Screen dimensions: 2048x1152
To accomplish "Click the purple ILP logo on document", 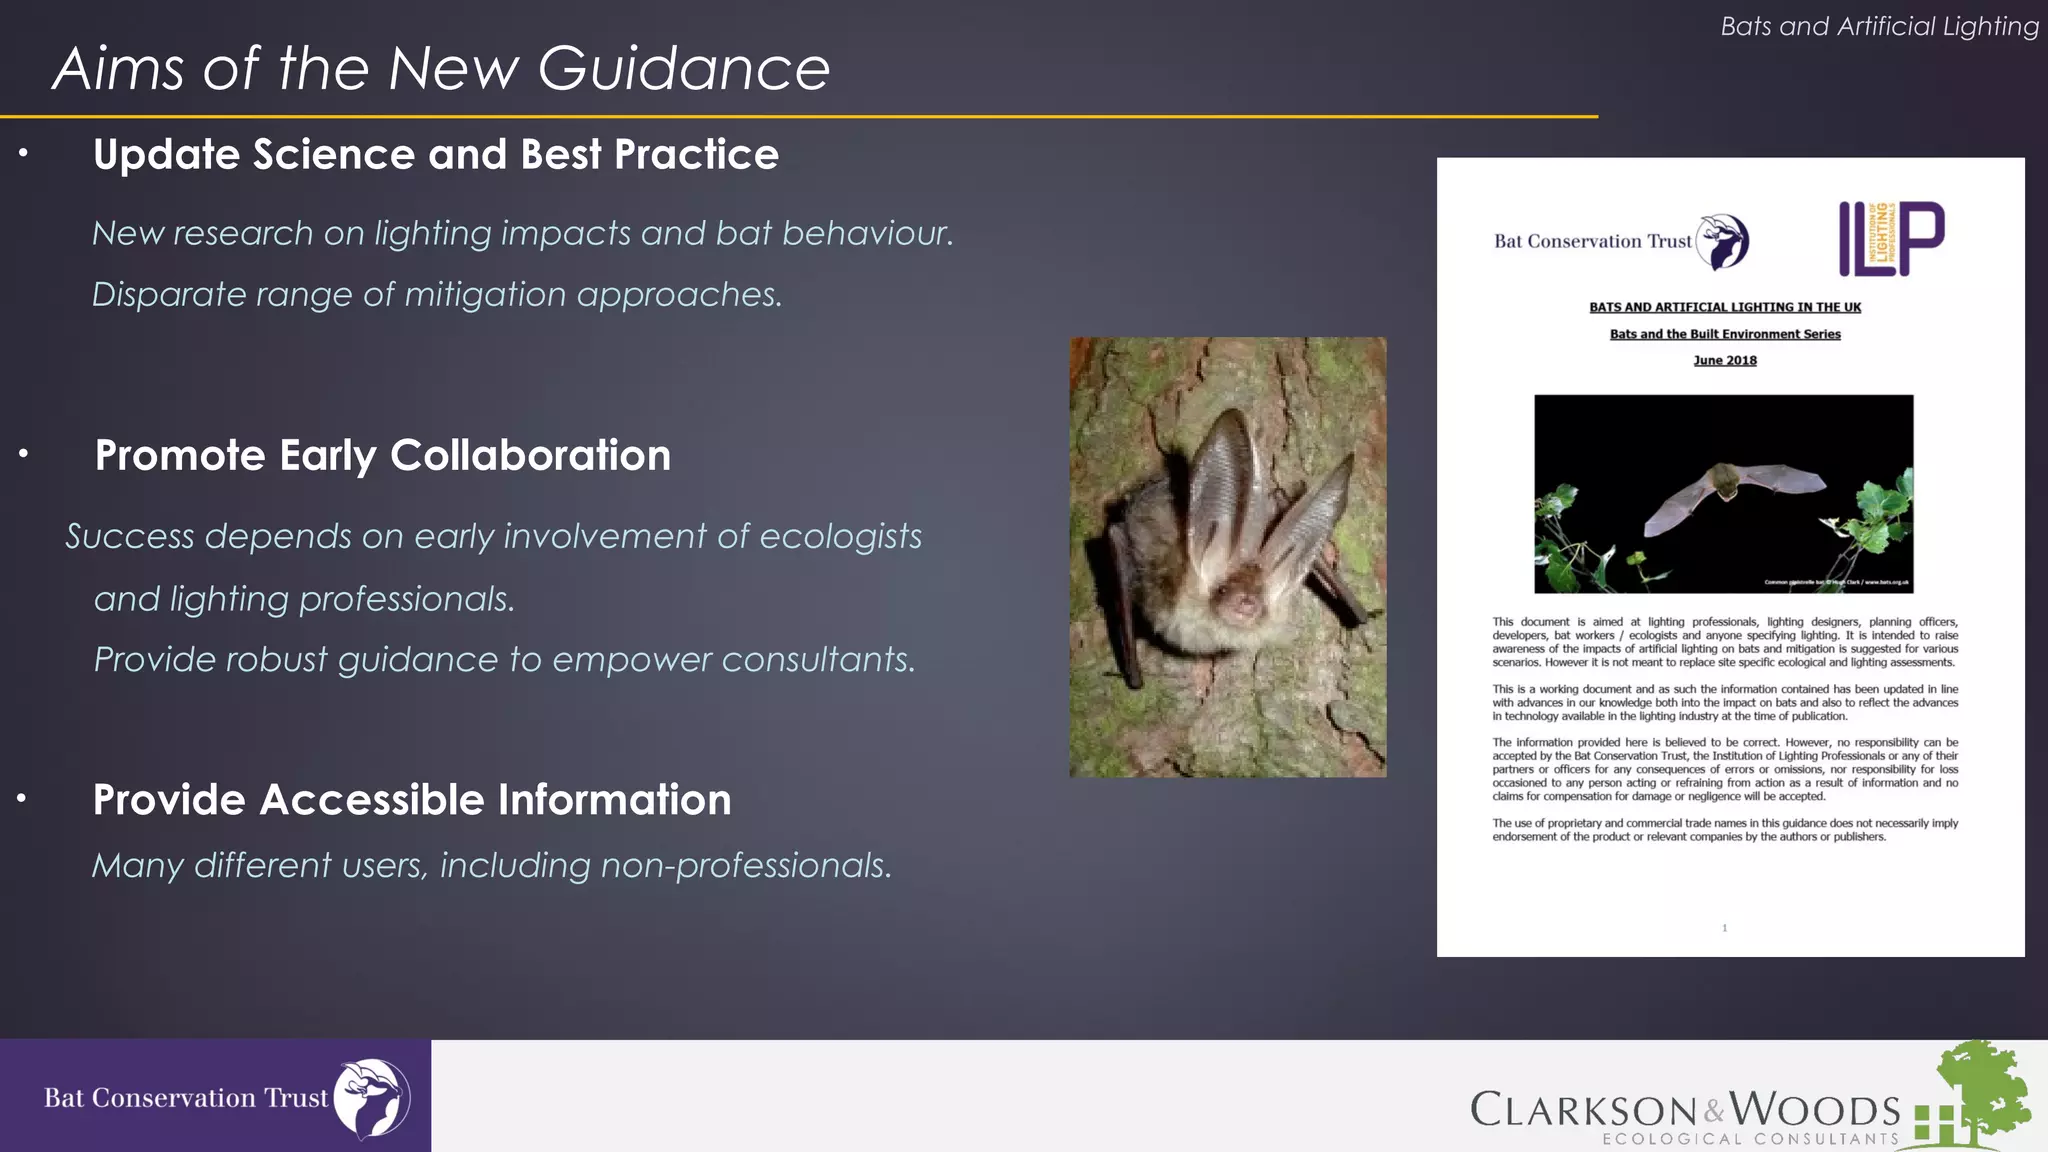I will click(1891, 238).
